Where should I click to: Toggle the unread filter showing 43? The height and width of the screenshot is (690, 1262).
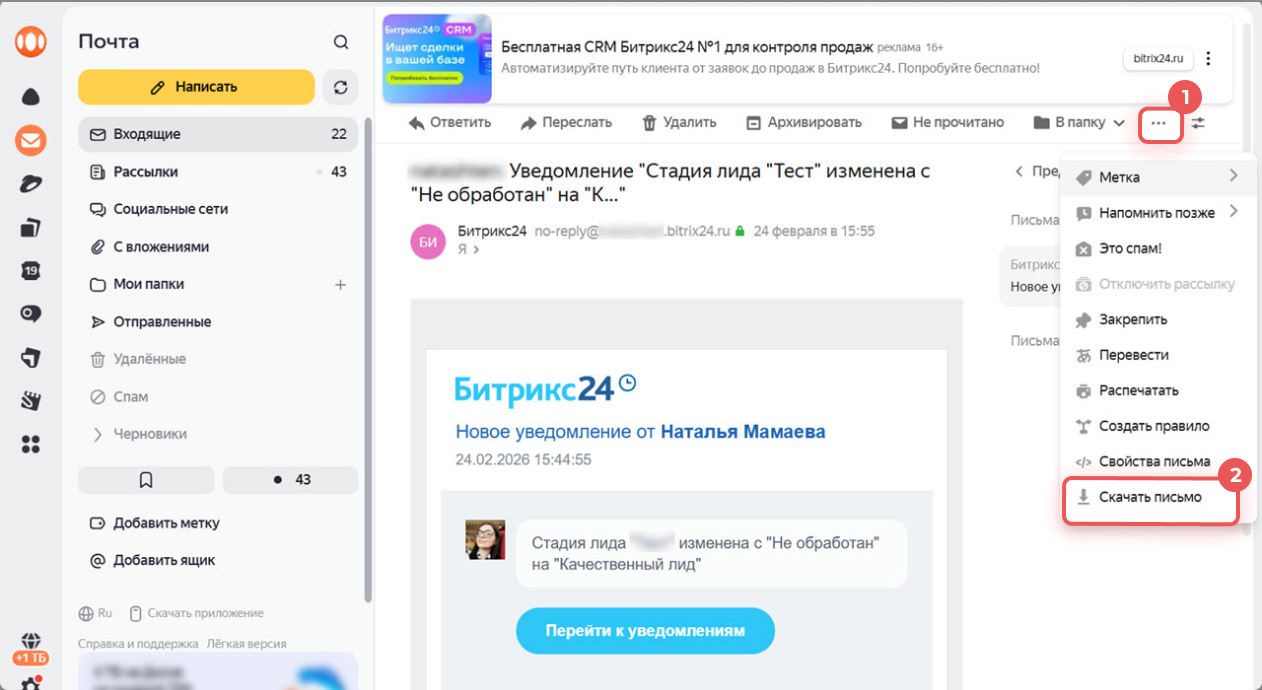coord(290,480)
